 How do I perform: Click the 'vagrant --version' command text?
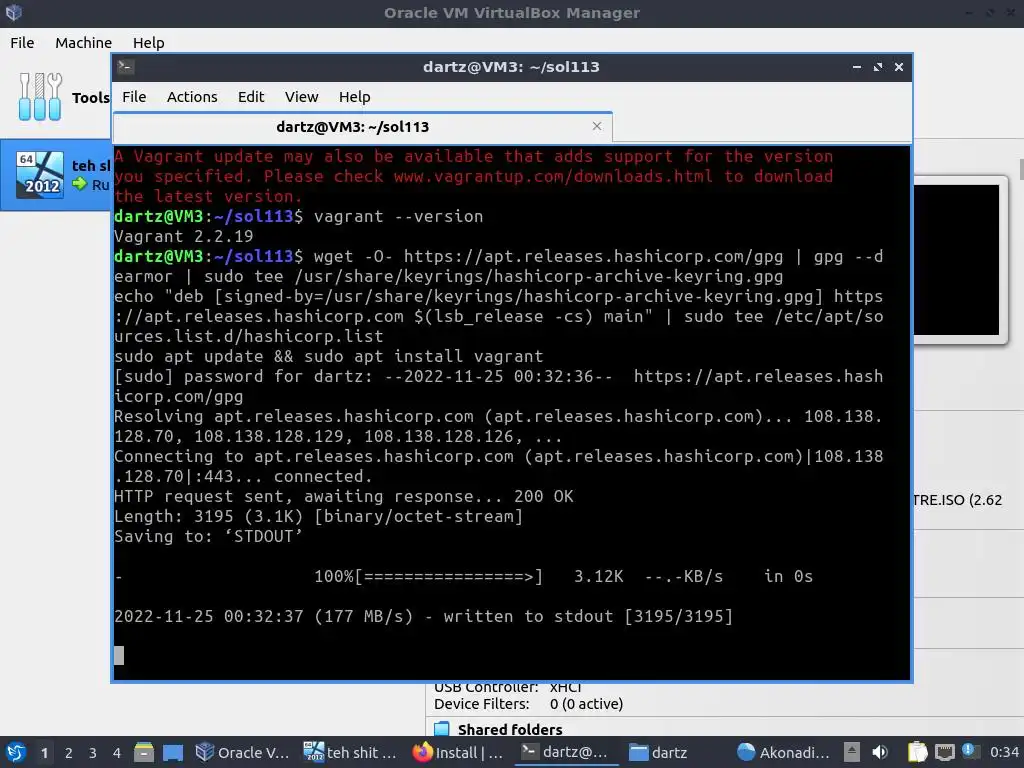point(398,216)
